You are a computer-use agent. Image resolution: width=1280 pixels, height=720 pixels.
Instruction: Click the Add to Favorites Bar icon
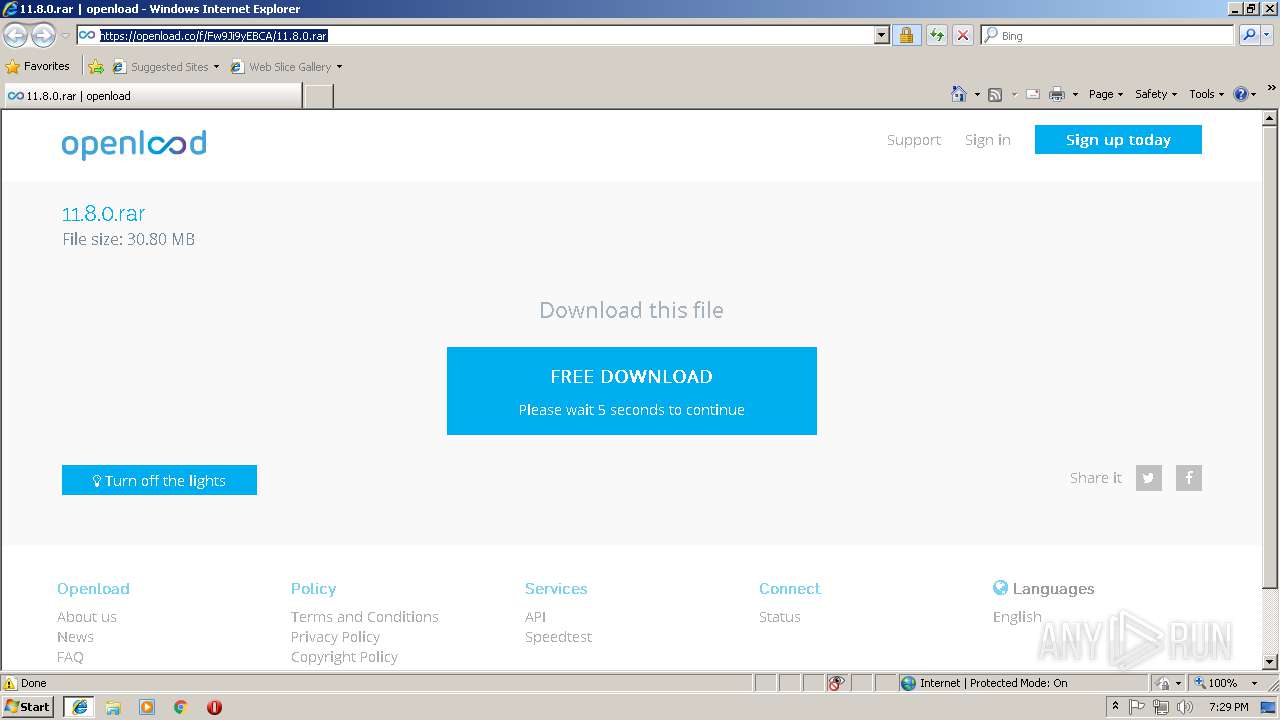point(96,67)
